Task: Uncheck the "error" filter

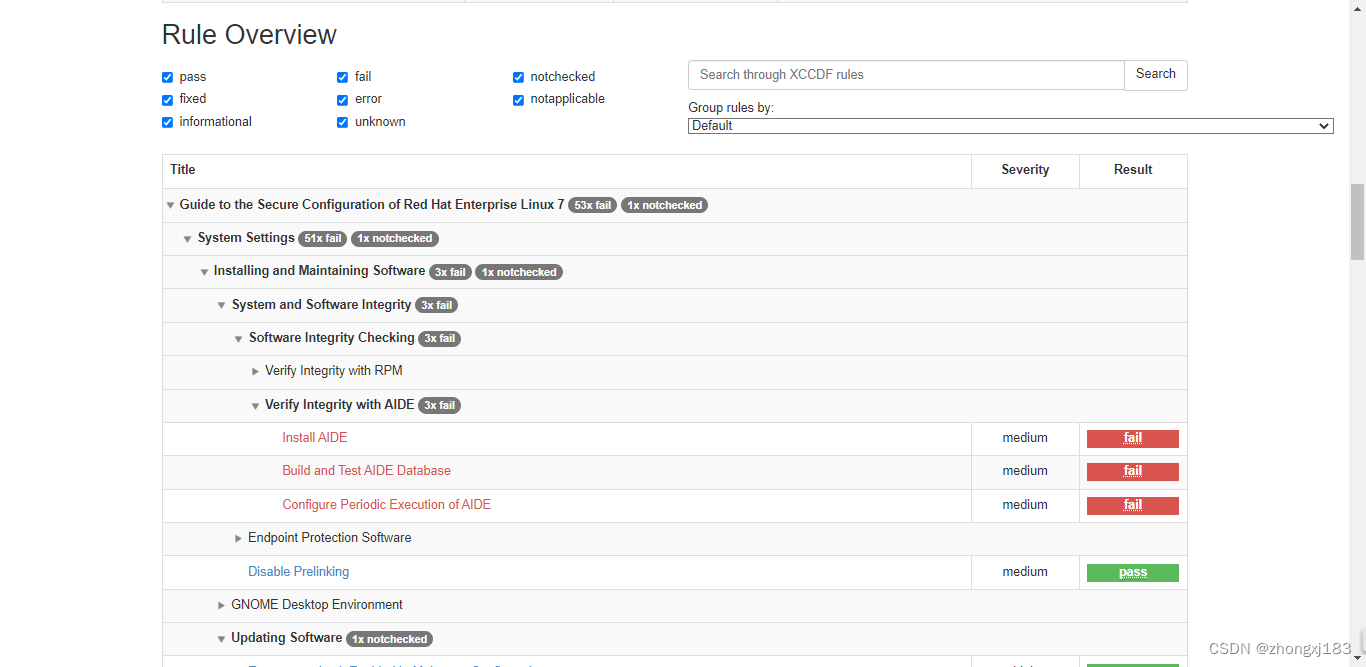Action: [x=342, y=99]
